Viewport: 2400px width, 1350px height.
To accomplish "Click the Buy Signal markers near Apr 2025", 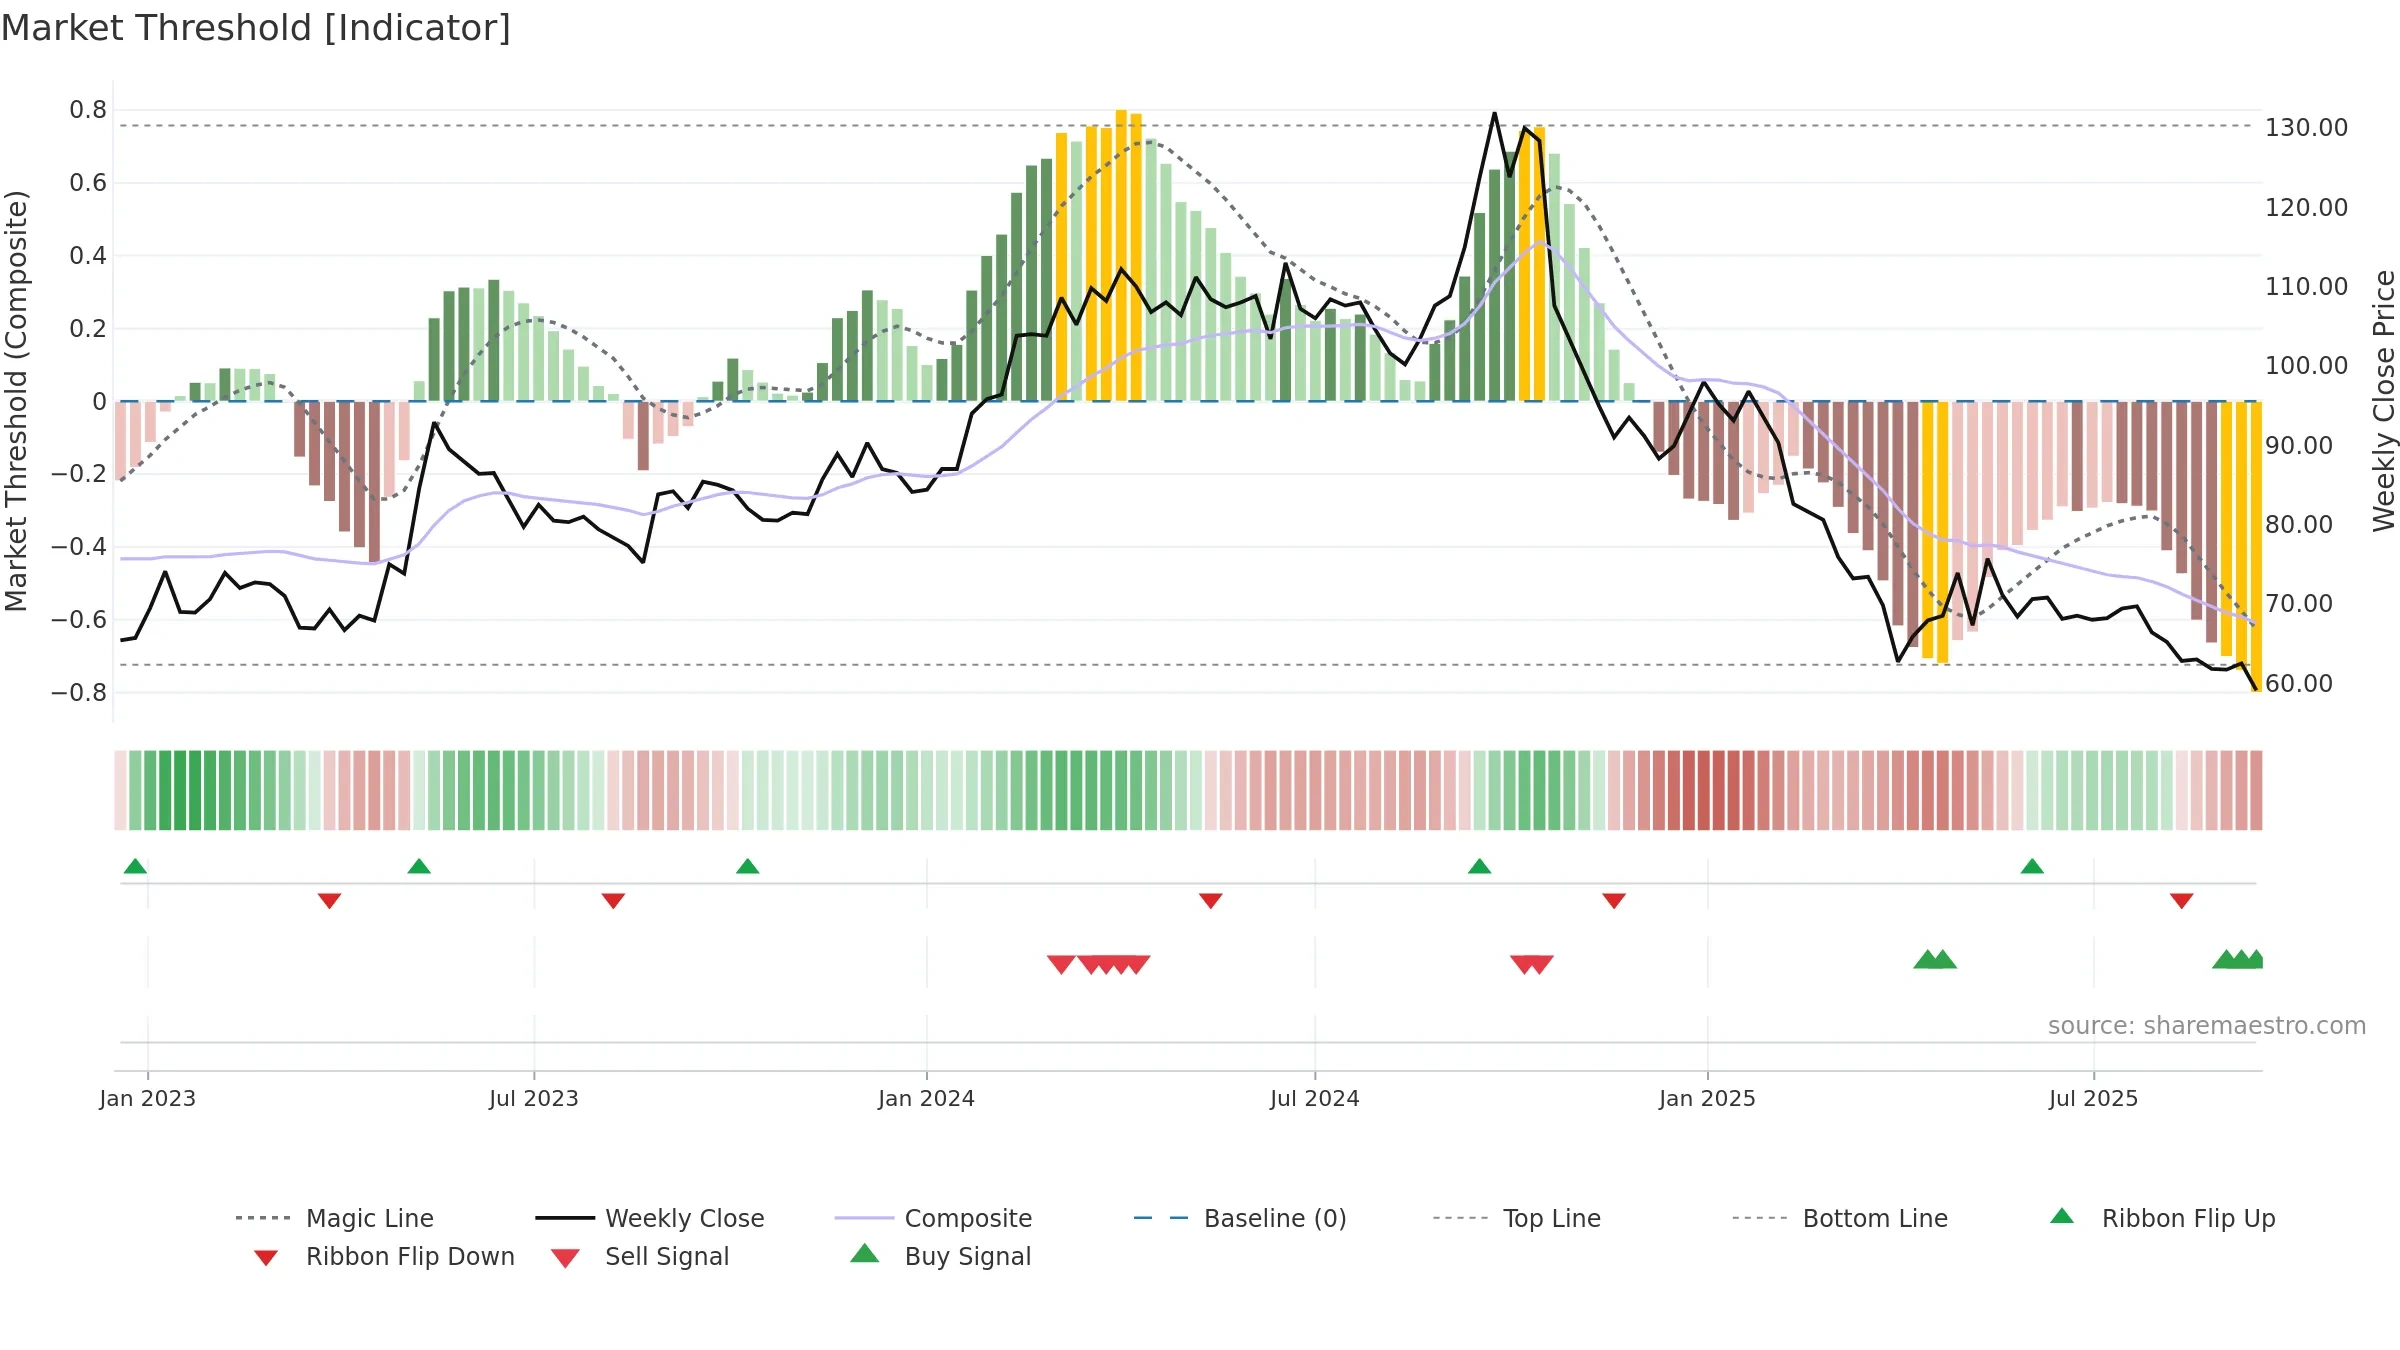I will click(1934, 960).
